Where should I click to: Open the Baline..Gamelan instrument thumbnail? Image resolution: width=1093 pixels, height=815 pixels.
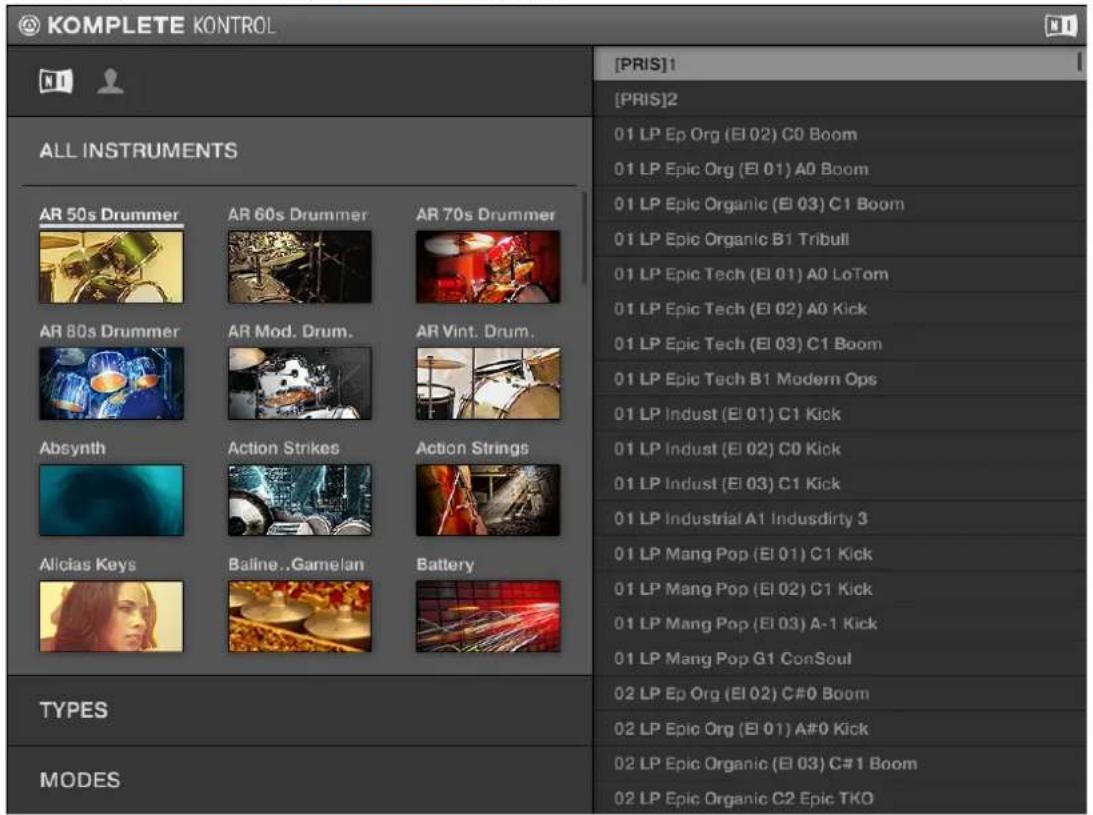[300, 616]
